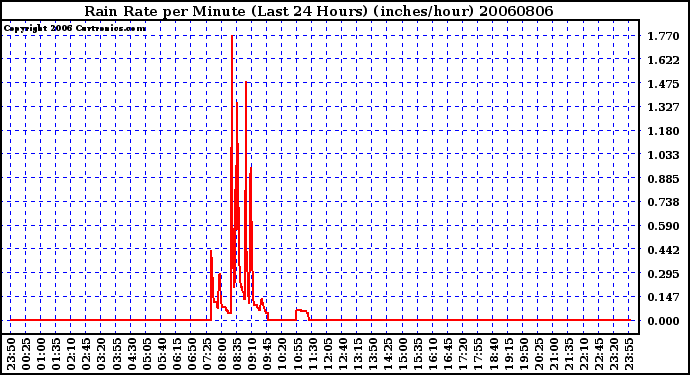Click the y-axis value 1.327
Viewport: 690px width, 375px height.
[663, 107]
